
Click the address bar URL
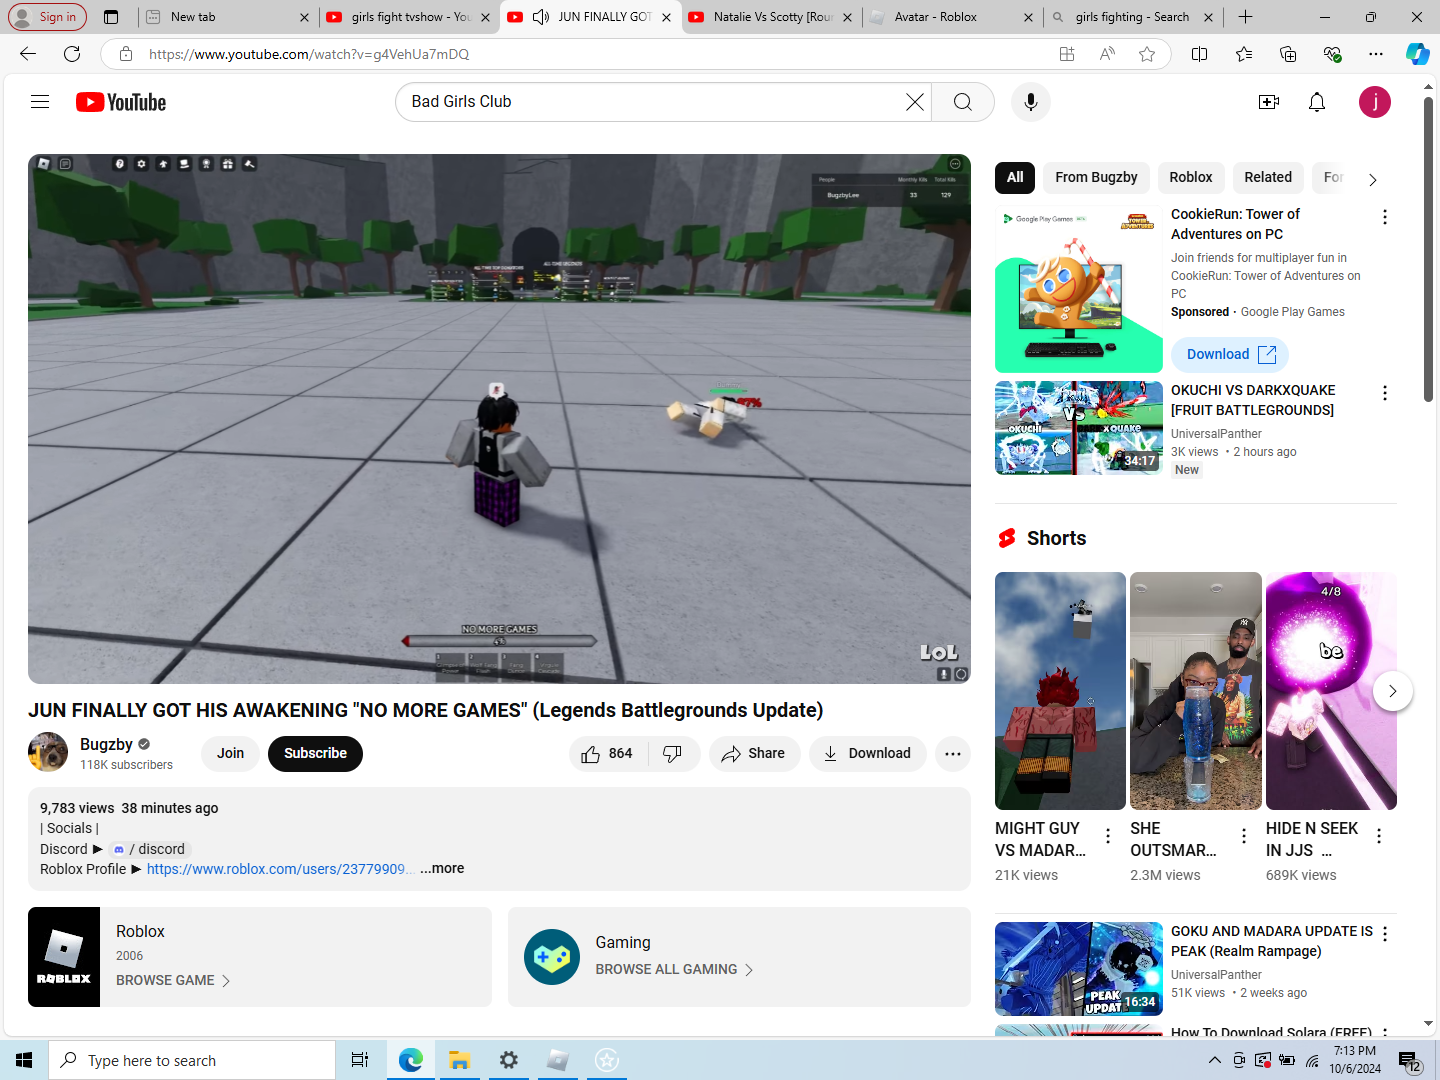click(x=309, y=54)
